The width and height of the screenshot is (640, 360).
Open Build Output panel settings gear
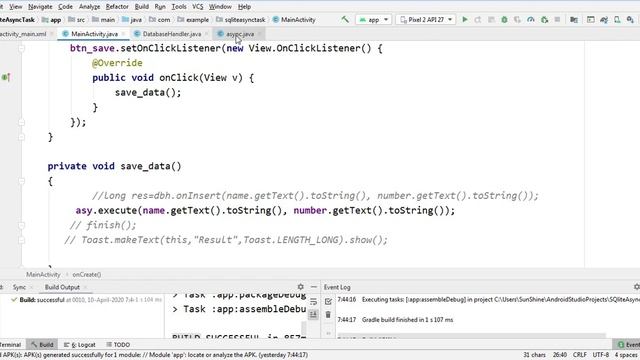[x=301, y=287]
